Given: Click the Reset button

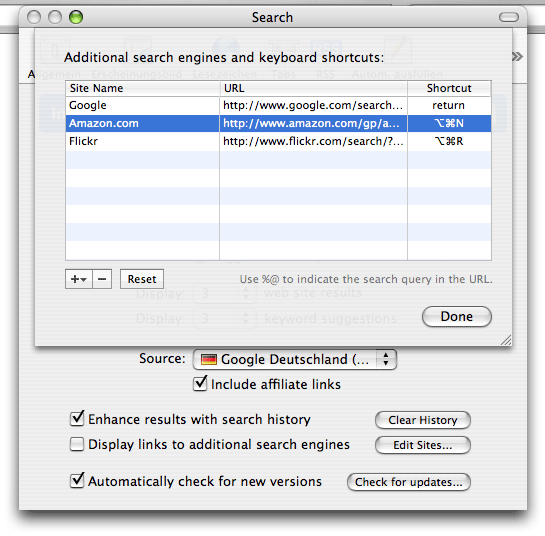Looking at the screenshot, I should (142, 279).
